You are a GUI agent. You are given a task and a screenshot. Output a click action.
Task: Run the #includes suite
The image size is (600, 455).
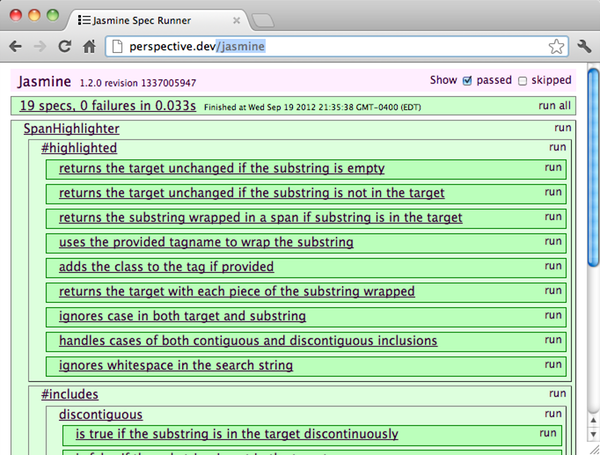[558, 394]
